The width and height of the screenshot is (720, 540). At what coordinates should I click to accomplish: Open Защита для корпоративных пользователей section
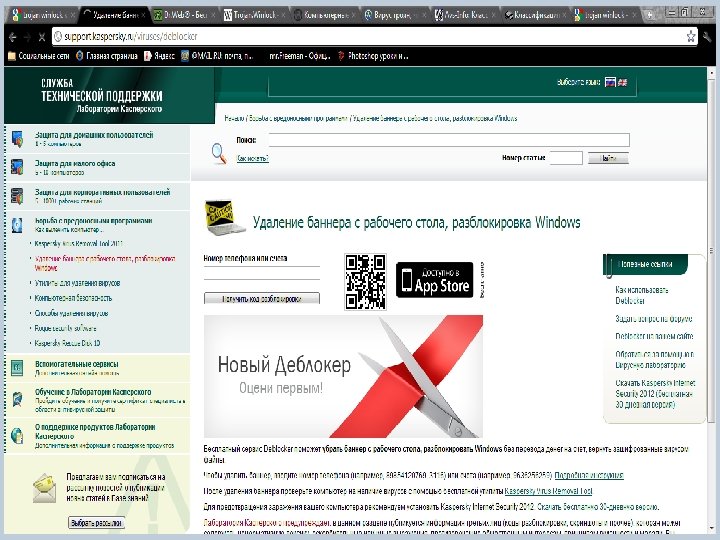102,192
